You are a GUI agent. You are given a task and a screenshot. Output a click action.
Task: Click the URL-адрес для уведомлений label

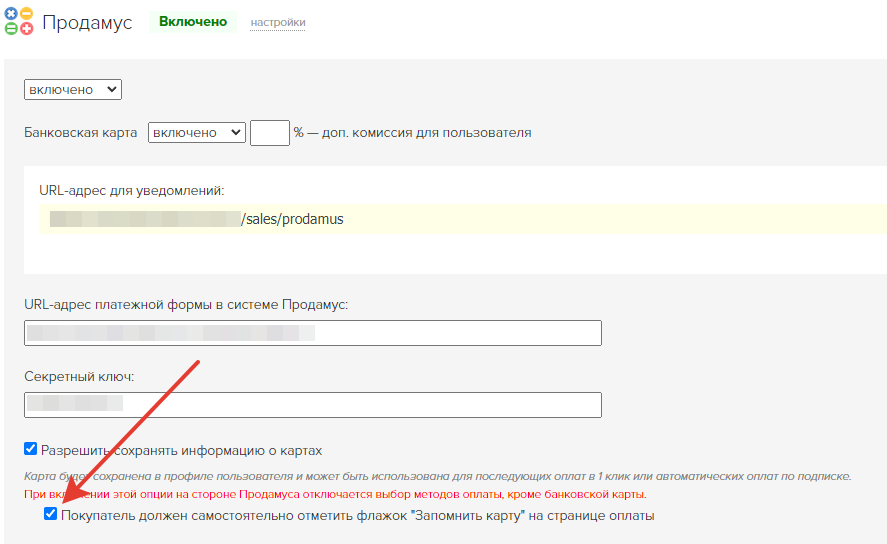coord(132,191)
